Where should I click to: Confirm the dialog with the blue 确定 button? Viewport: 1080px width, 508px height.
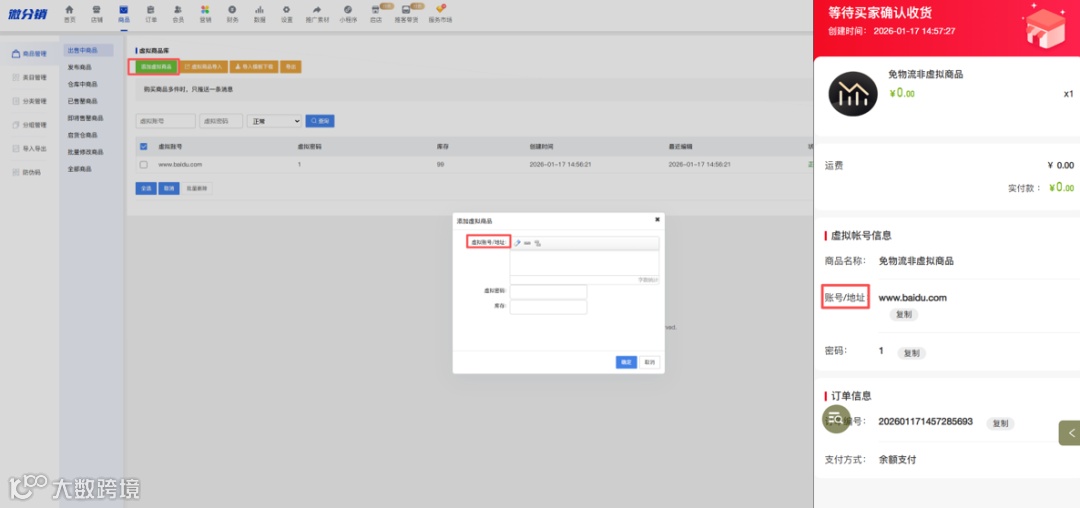pyautogui.click(x=626, y=362)
